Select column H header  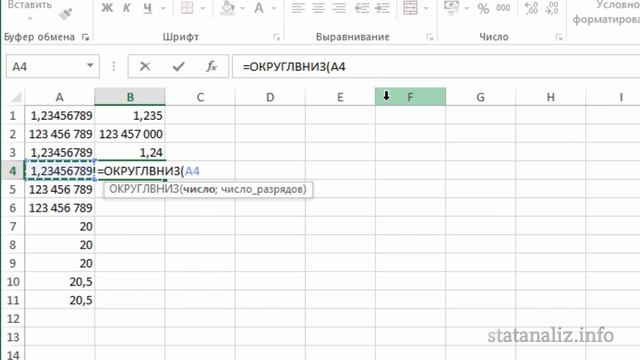point(551,97)
